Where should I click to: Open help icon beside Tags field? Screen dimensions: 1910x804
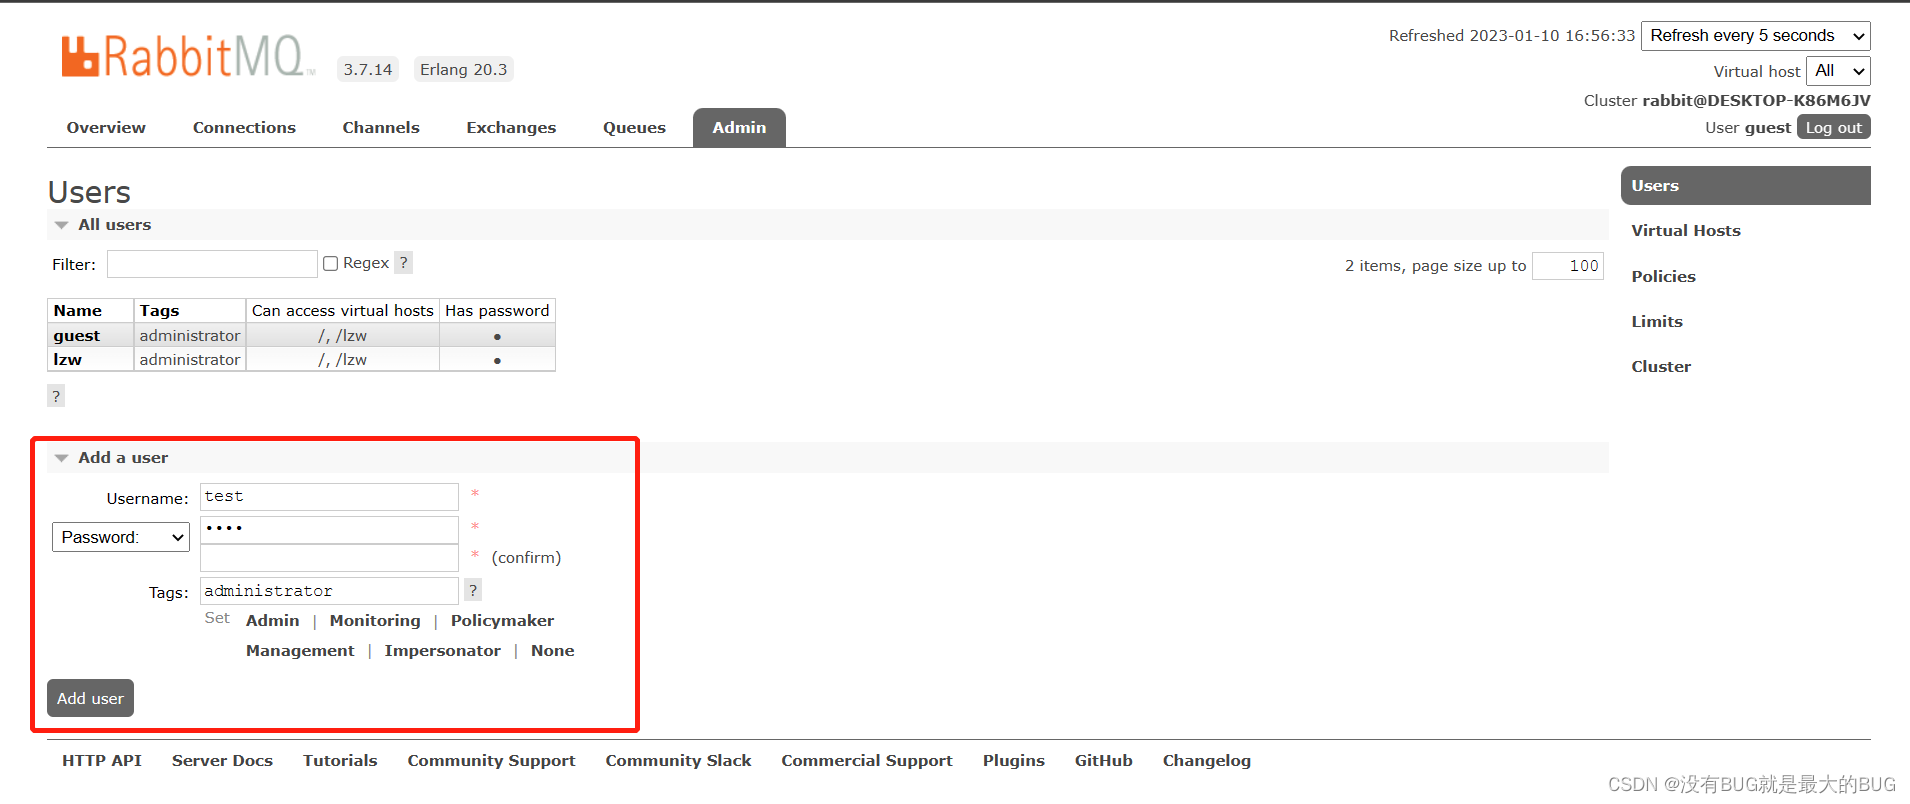(x=473, y=590)
